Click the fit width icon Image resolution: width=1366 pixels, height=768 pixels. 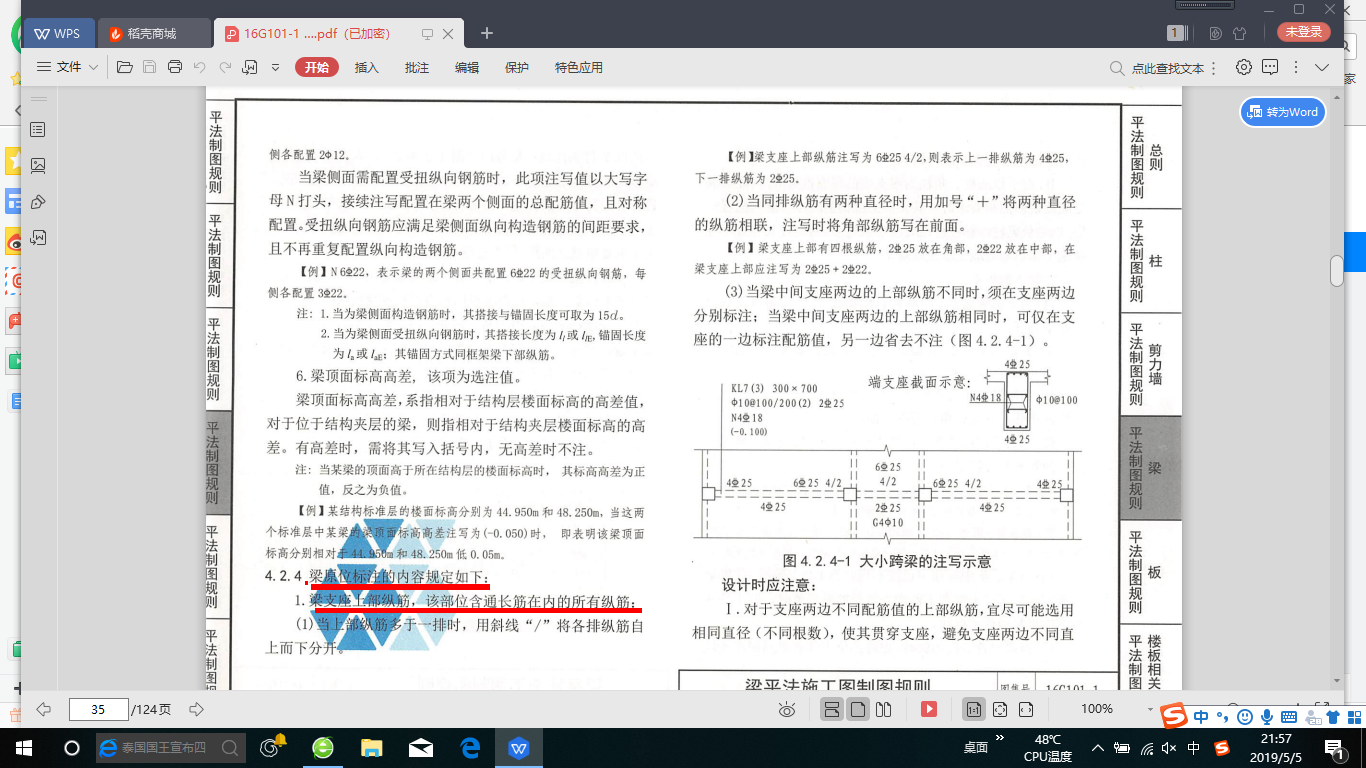tap(1025, 709)
